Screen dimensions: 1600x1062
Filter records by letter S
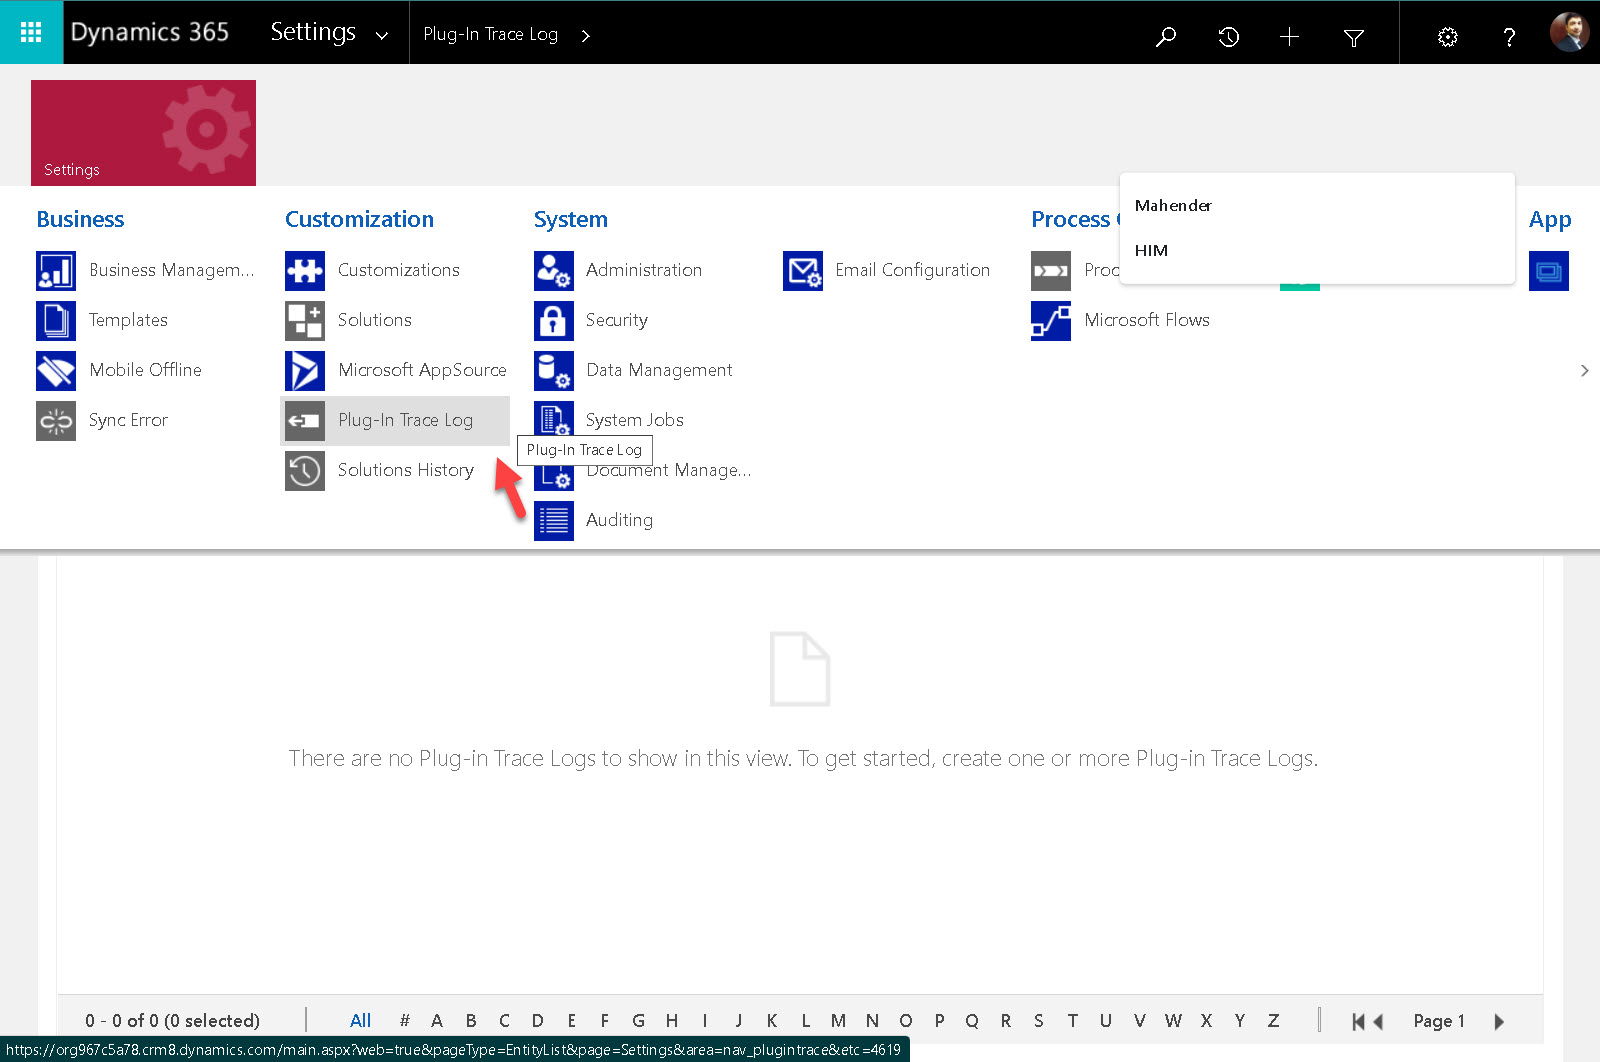pos(1039,1020)
